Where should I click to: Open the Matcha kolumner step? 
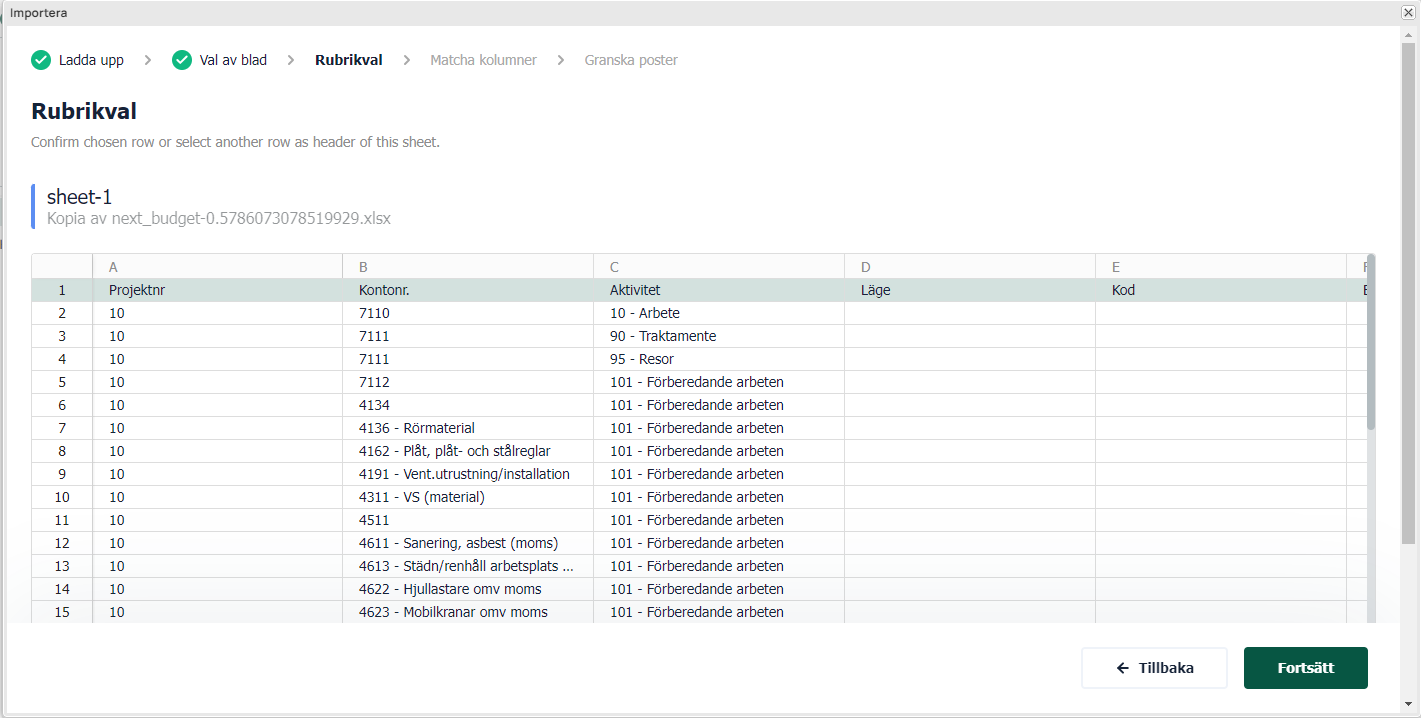coord(483,60)
